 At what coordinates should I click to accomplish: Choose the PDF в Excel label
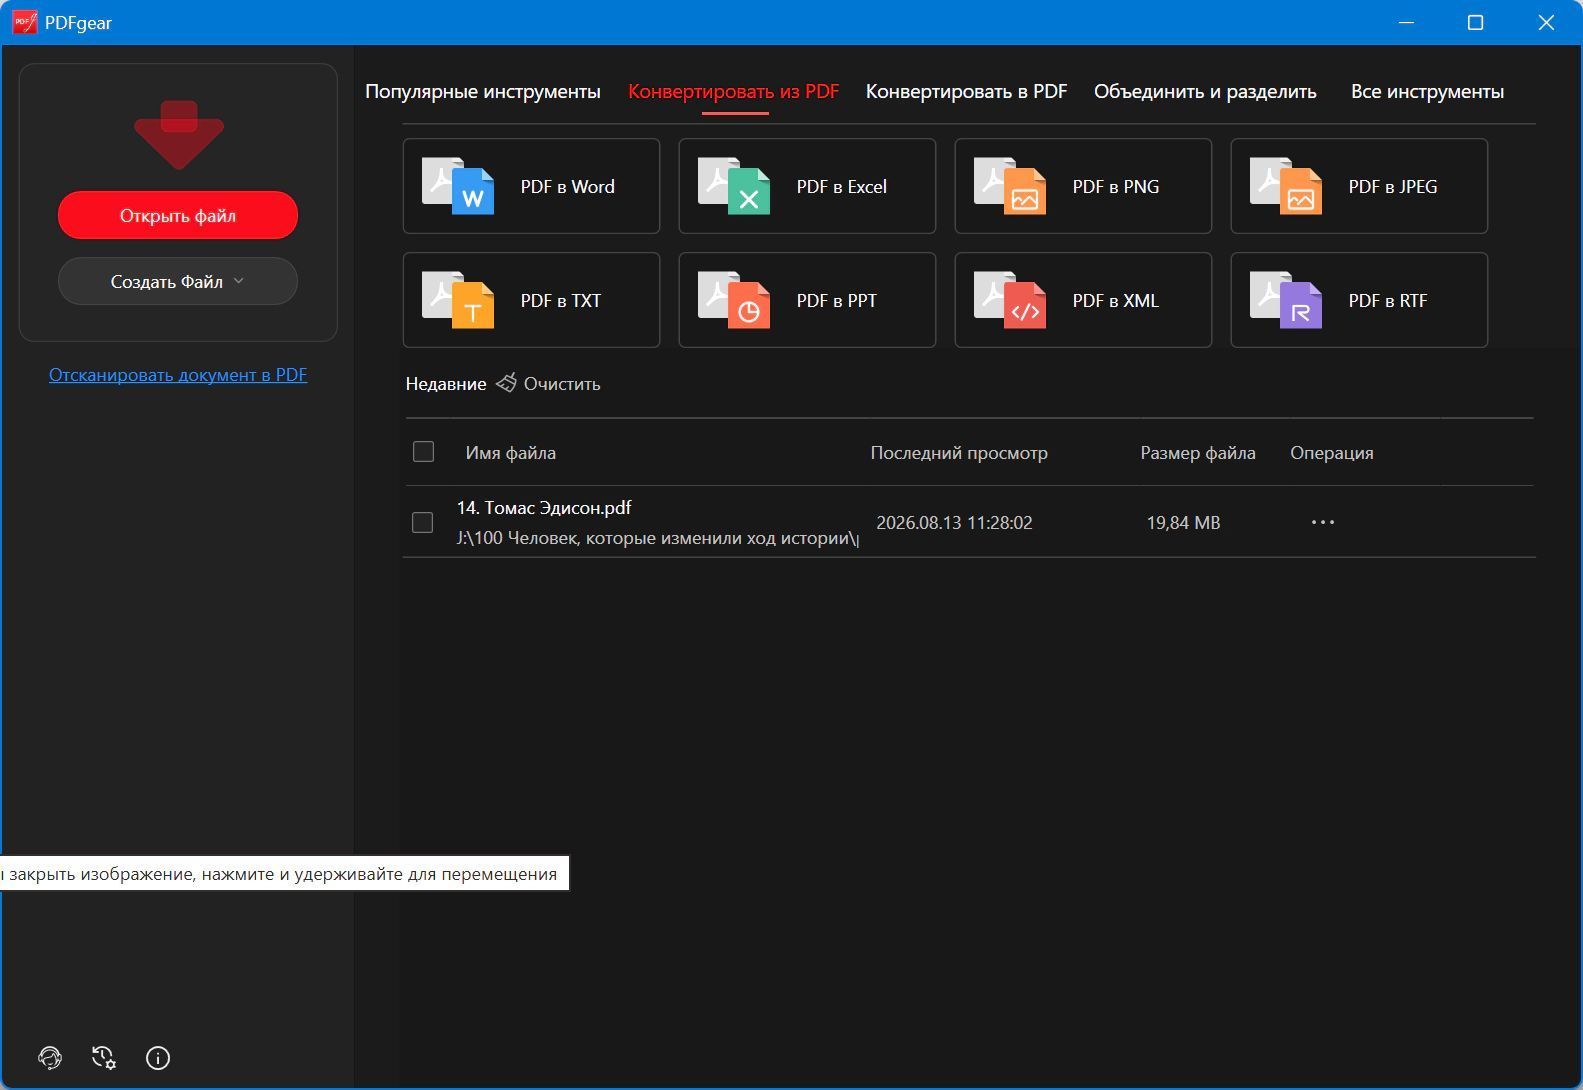(x=841, y=187)
